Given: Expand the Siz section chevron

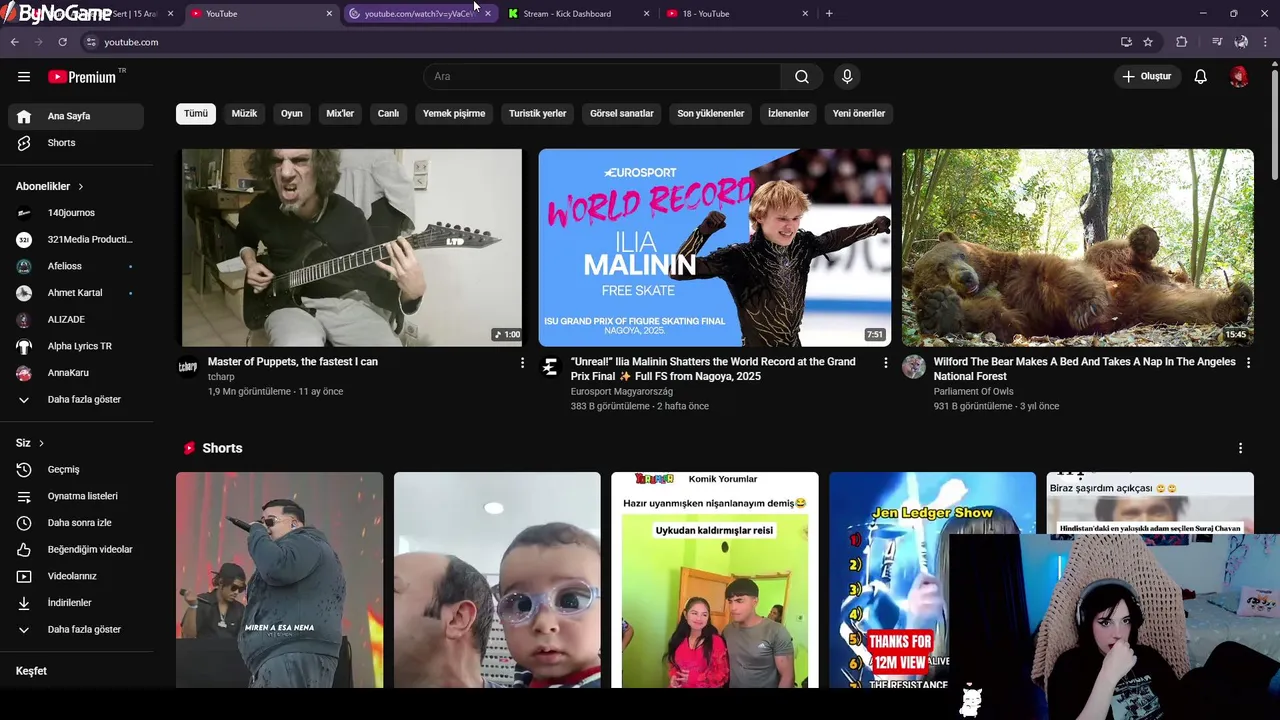Looking at the screenshot, I should click(x=41, y=443).
